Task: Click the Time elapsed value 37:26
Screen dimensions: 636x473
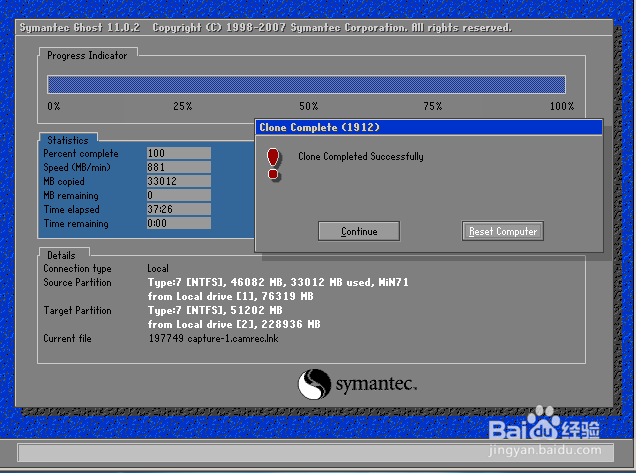Action: [x=179, y=209]
